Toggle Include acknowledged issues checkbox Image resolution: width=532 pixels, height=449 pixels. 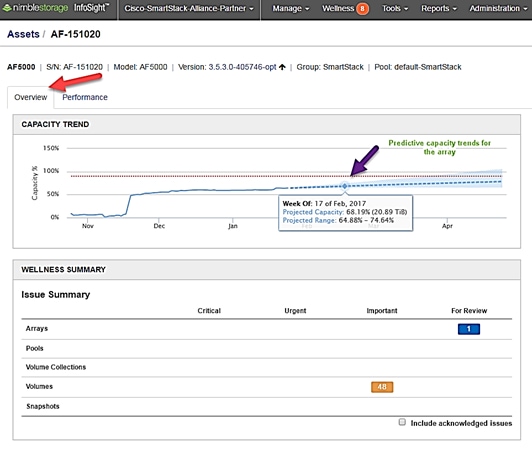coord(402,422)
